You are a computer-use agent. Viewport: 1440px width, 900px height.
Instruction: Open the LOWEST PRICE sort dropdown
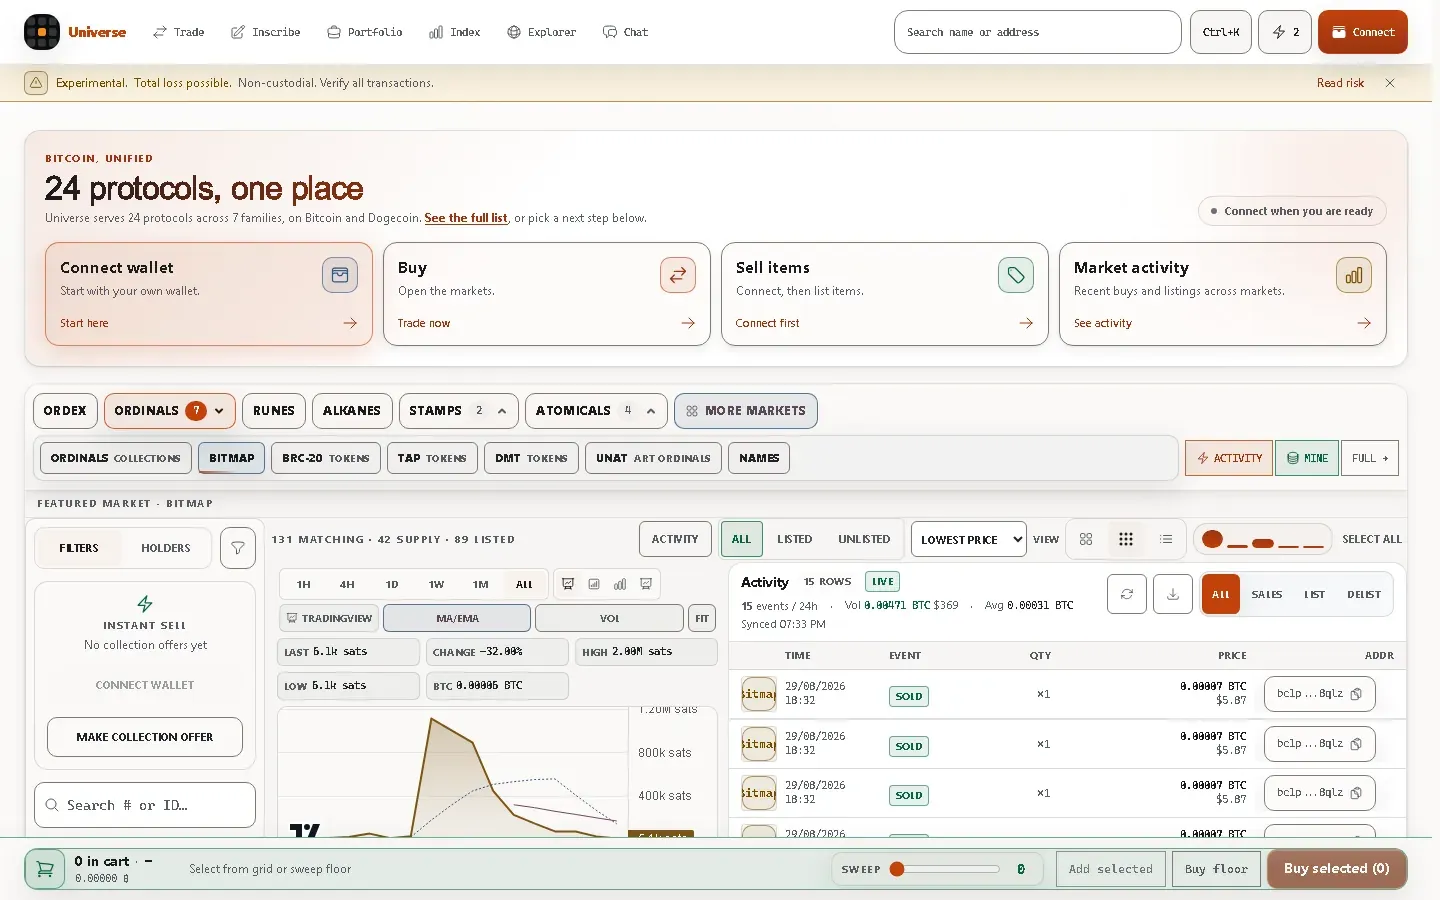(x=969, y=539)
